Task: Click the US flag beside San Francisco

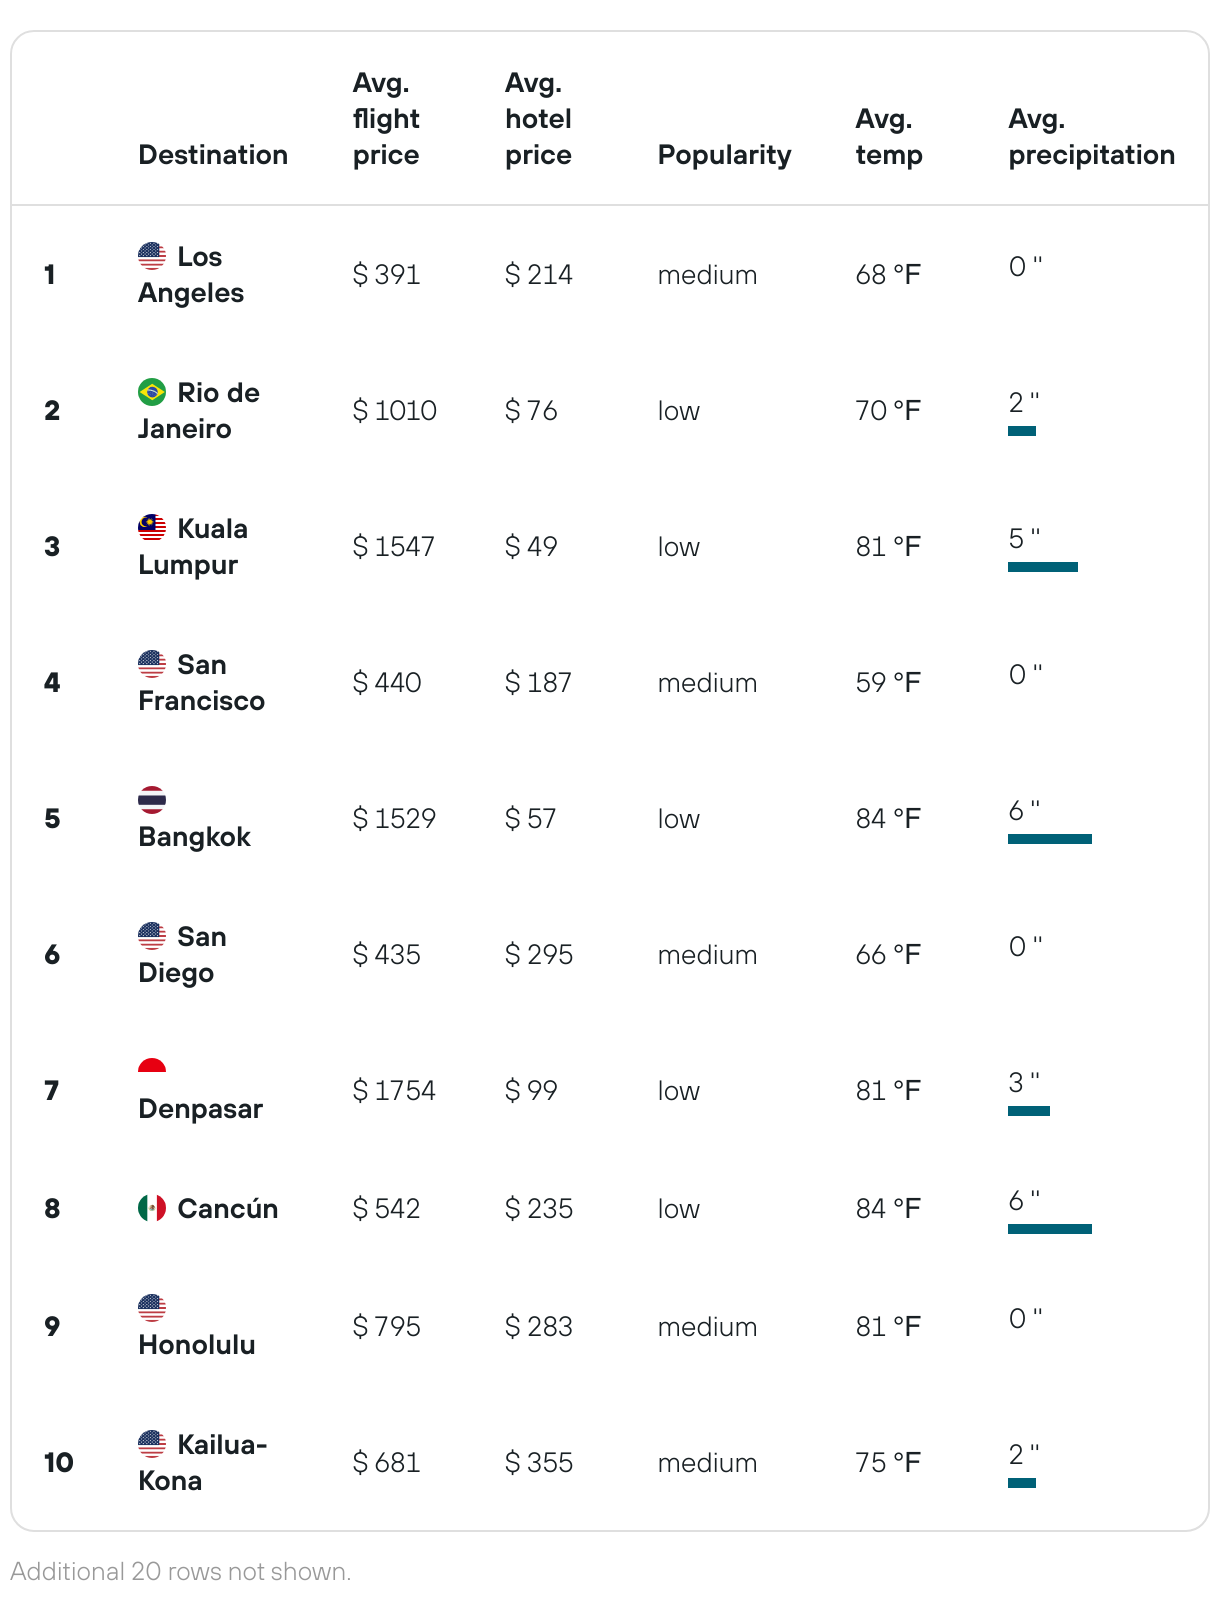Action: coord(152,664)
